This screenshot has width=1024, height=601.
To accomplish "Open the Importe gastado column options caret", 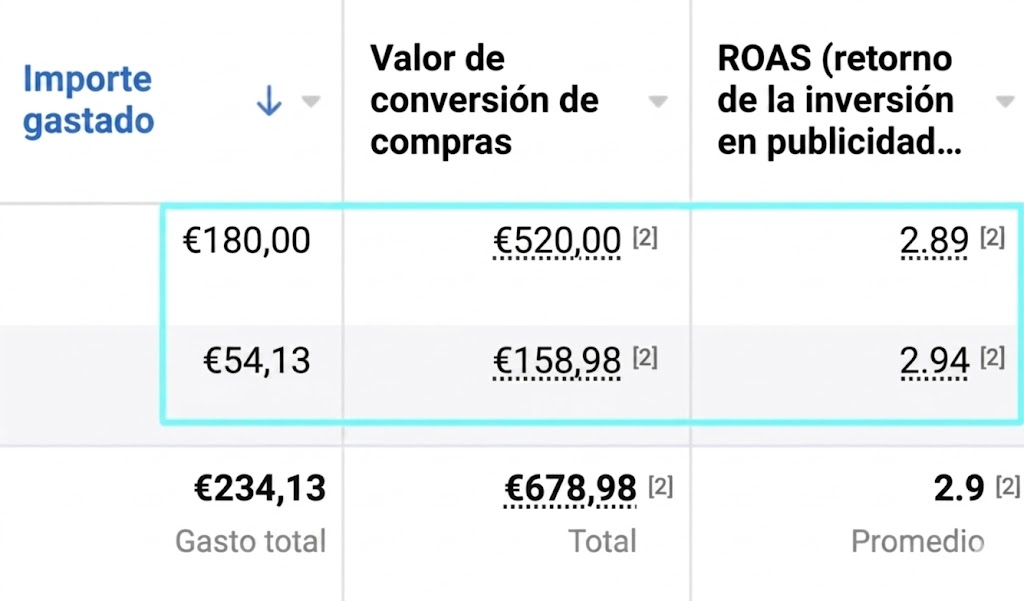I will 311,101.
